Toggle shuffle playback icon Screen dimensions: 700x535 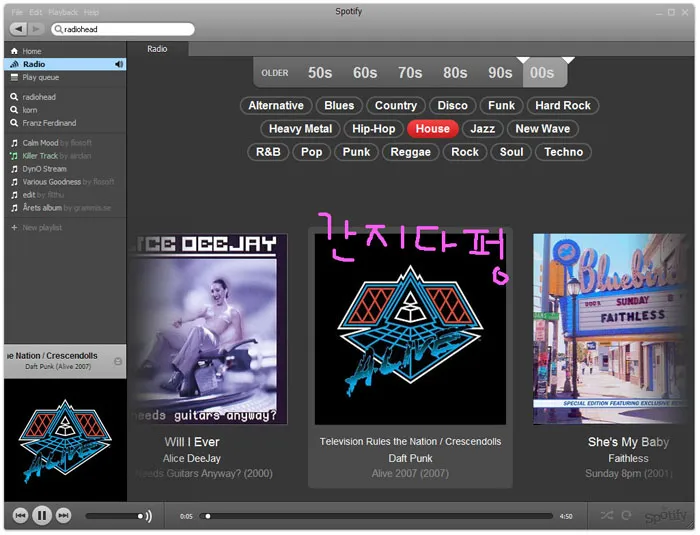coord(606,516)
